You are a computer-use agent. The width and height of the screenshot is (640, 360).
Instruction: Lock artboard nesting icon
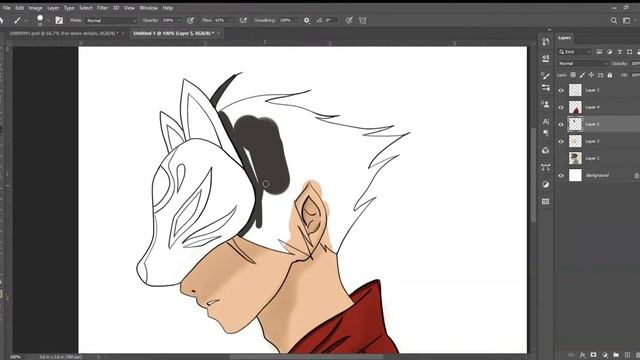pos(600,75)
